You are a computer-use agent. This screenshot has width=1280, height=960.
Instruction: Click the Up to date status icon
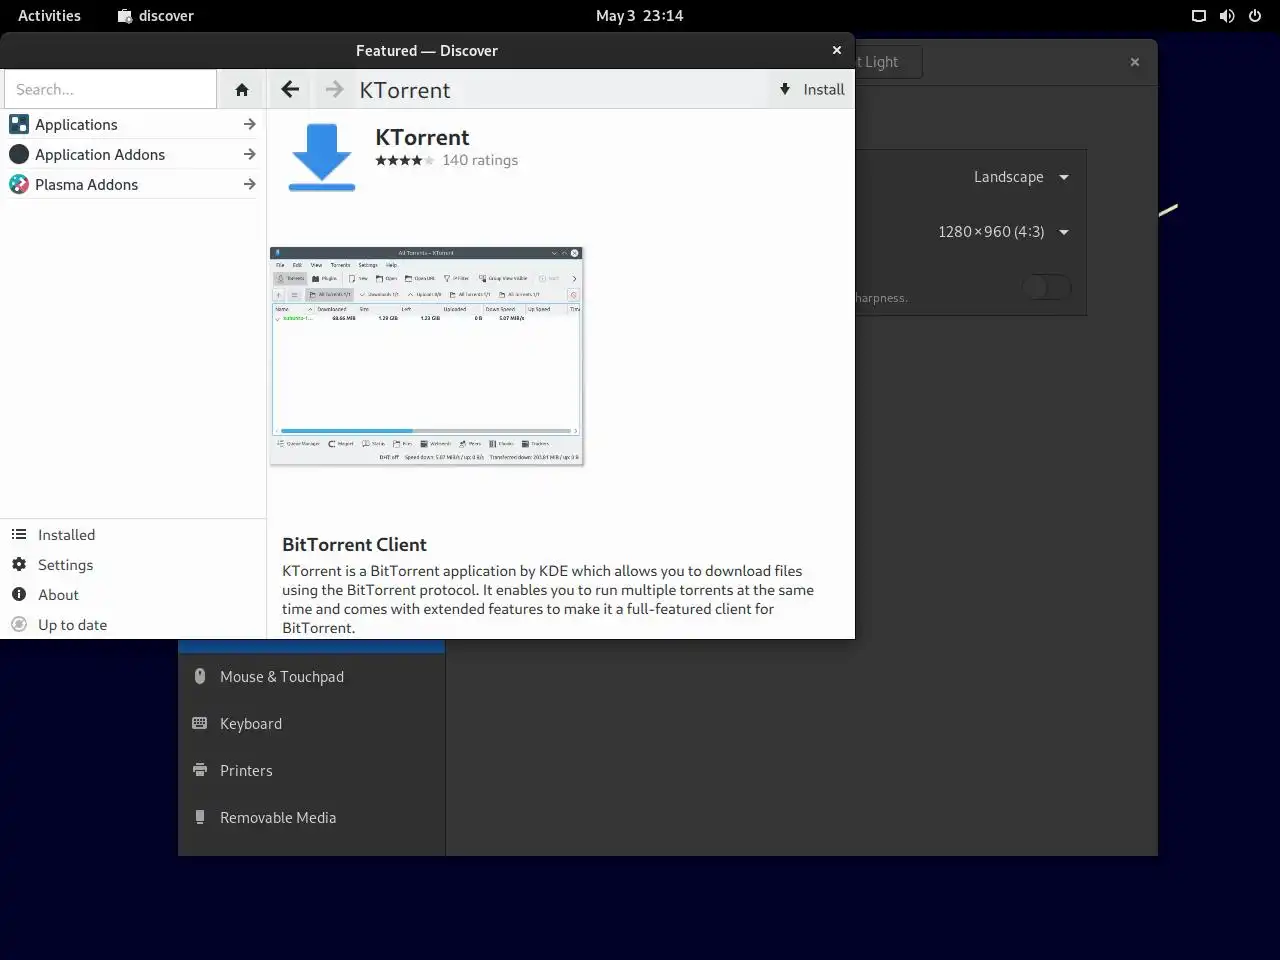tap(19, 625)
